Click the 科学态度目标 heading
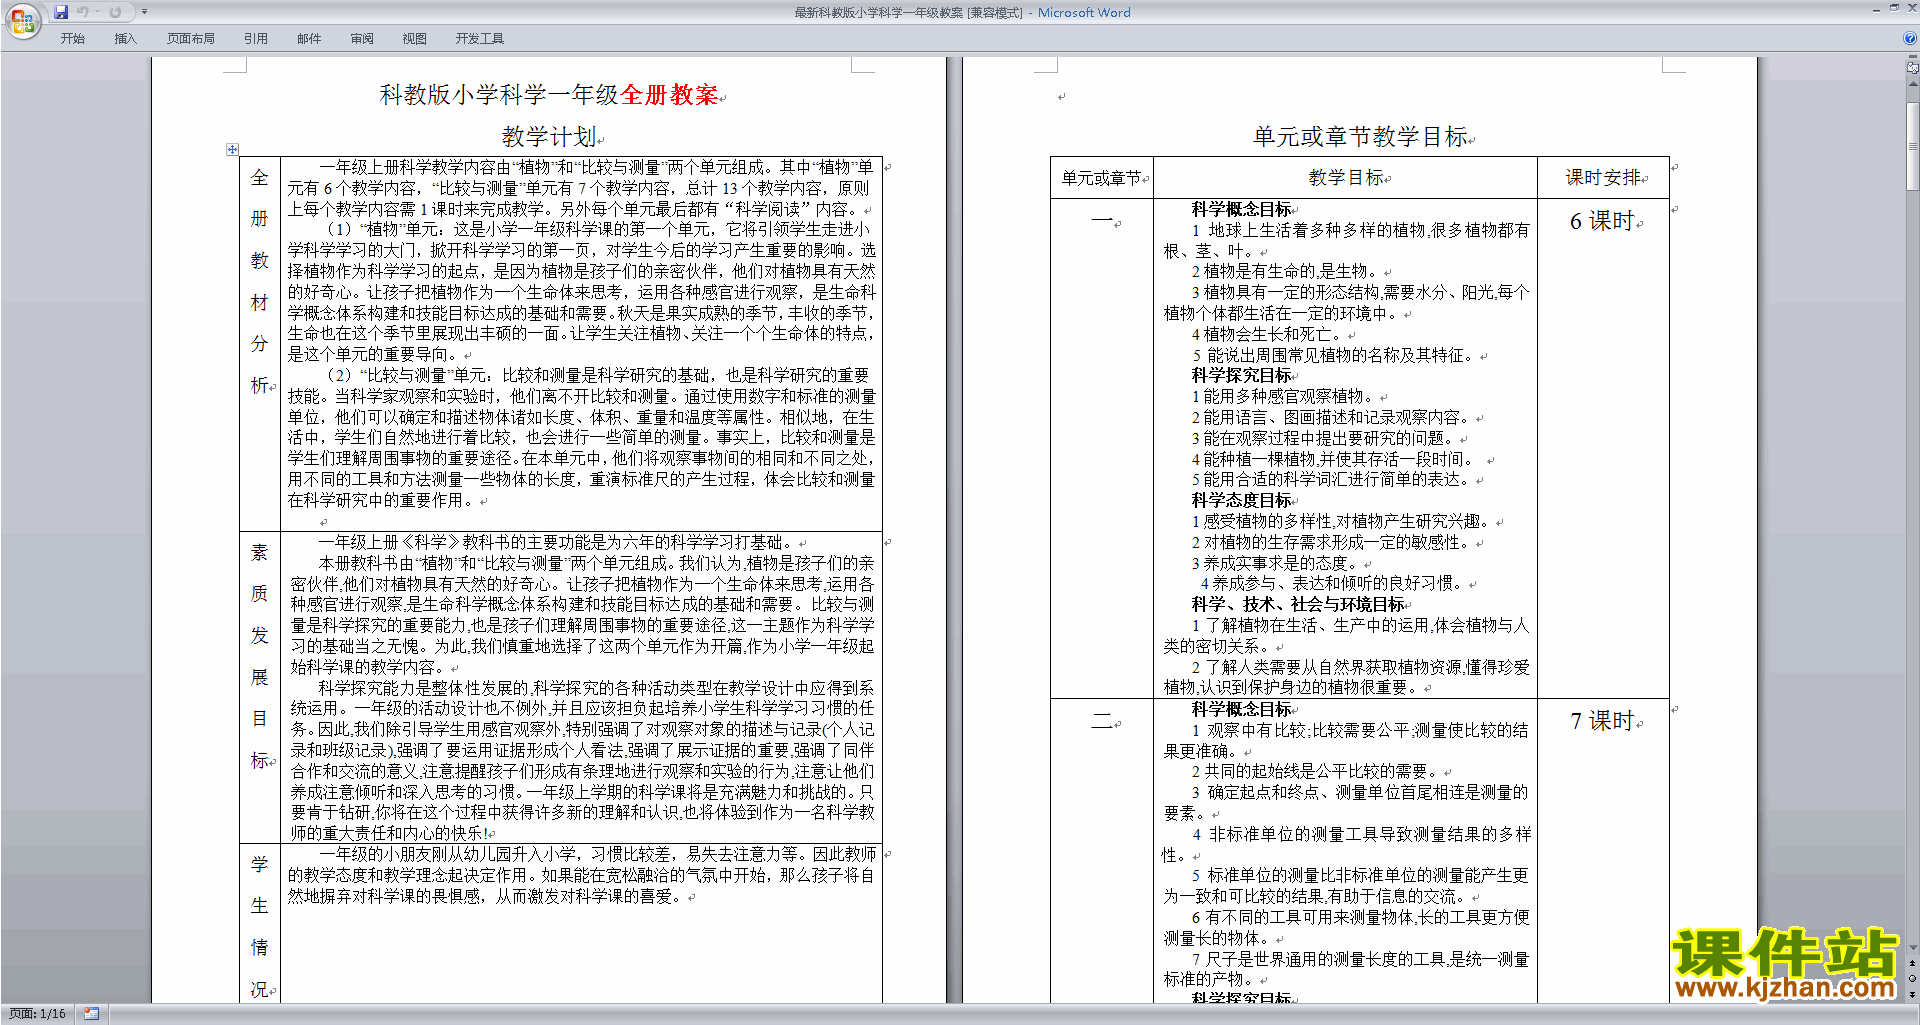1920x1025 pixels. pyautogui.click(x=1241, y=500)
